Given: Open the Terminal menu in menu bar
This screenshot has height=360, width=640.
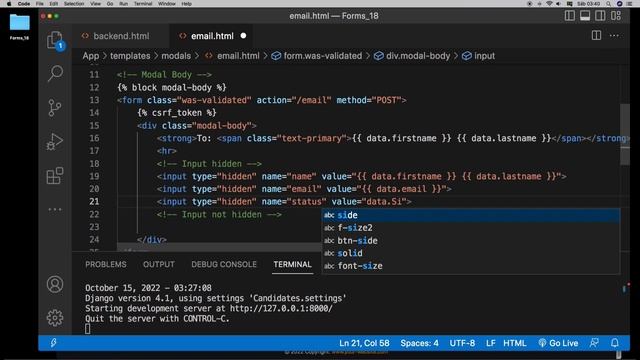Looking at the screenshot, I should tap(143, 4).
